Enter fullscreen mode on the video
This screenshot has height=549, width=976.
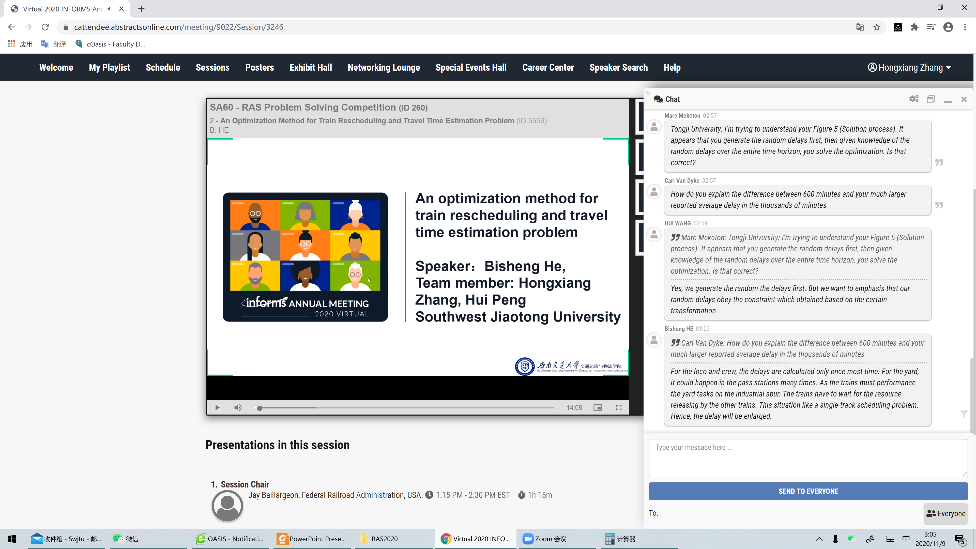tap(618, 408)
